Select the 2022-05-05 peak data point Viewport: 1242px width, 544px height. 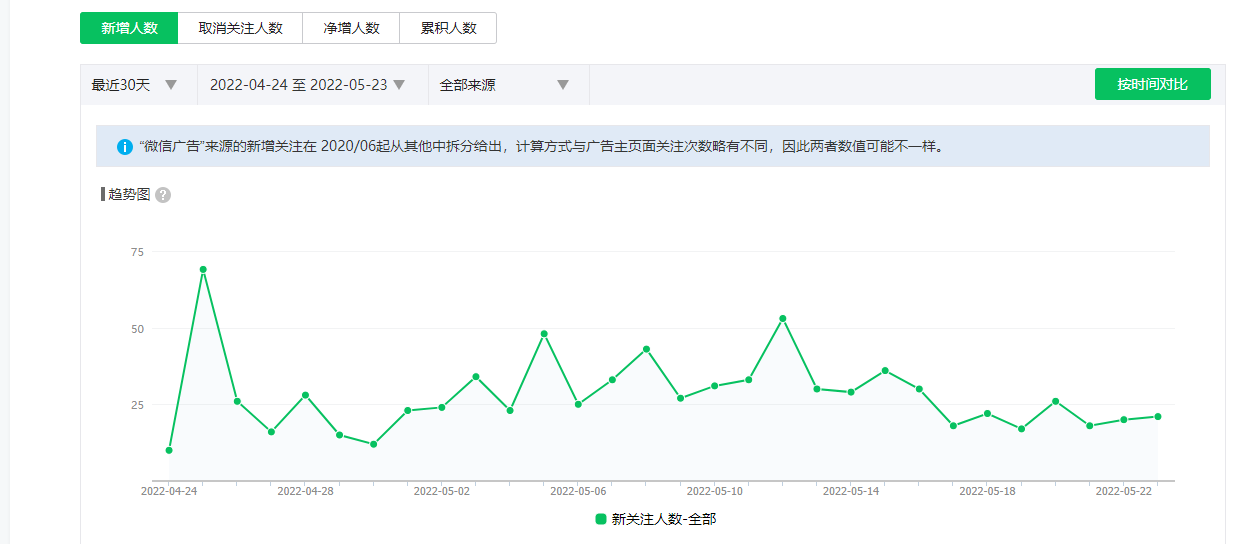(x=544, y=334)
